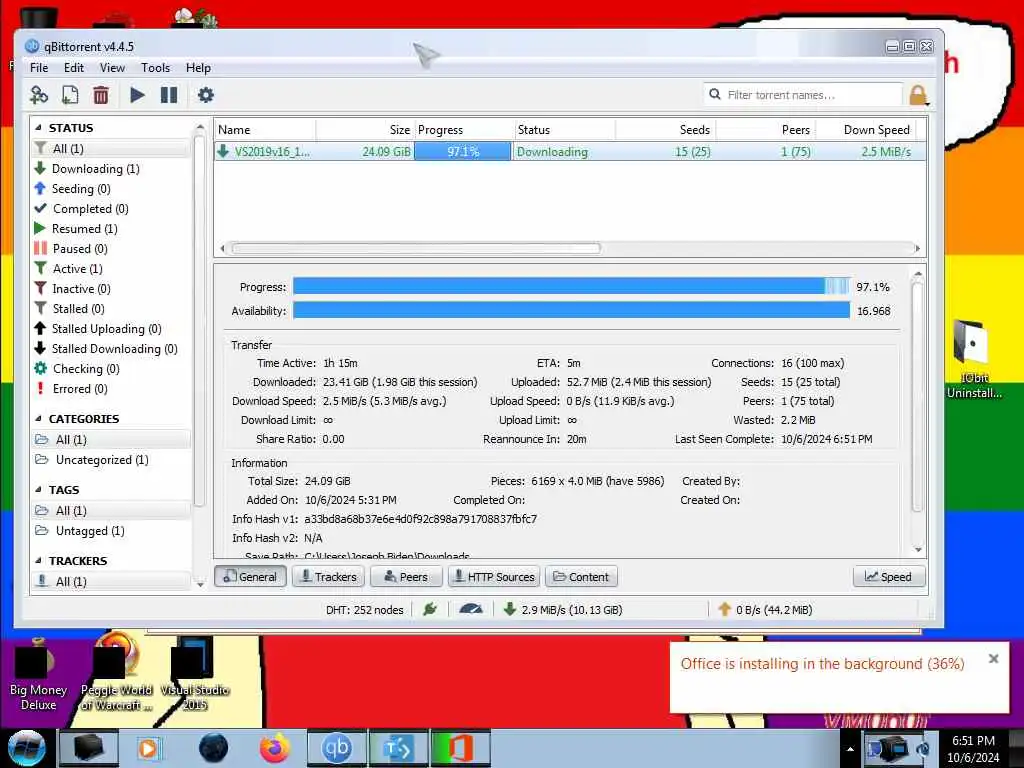Open Options via the gear icon
The height and width of the screenshot is (768, 1024).
click(x=206, y=95)
